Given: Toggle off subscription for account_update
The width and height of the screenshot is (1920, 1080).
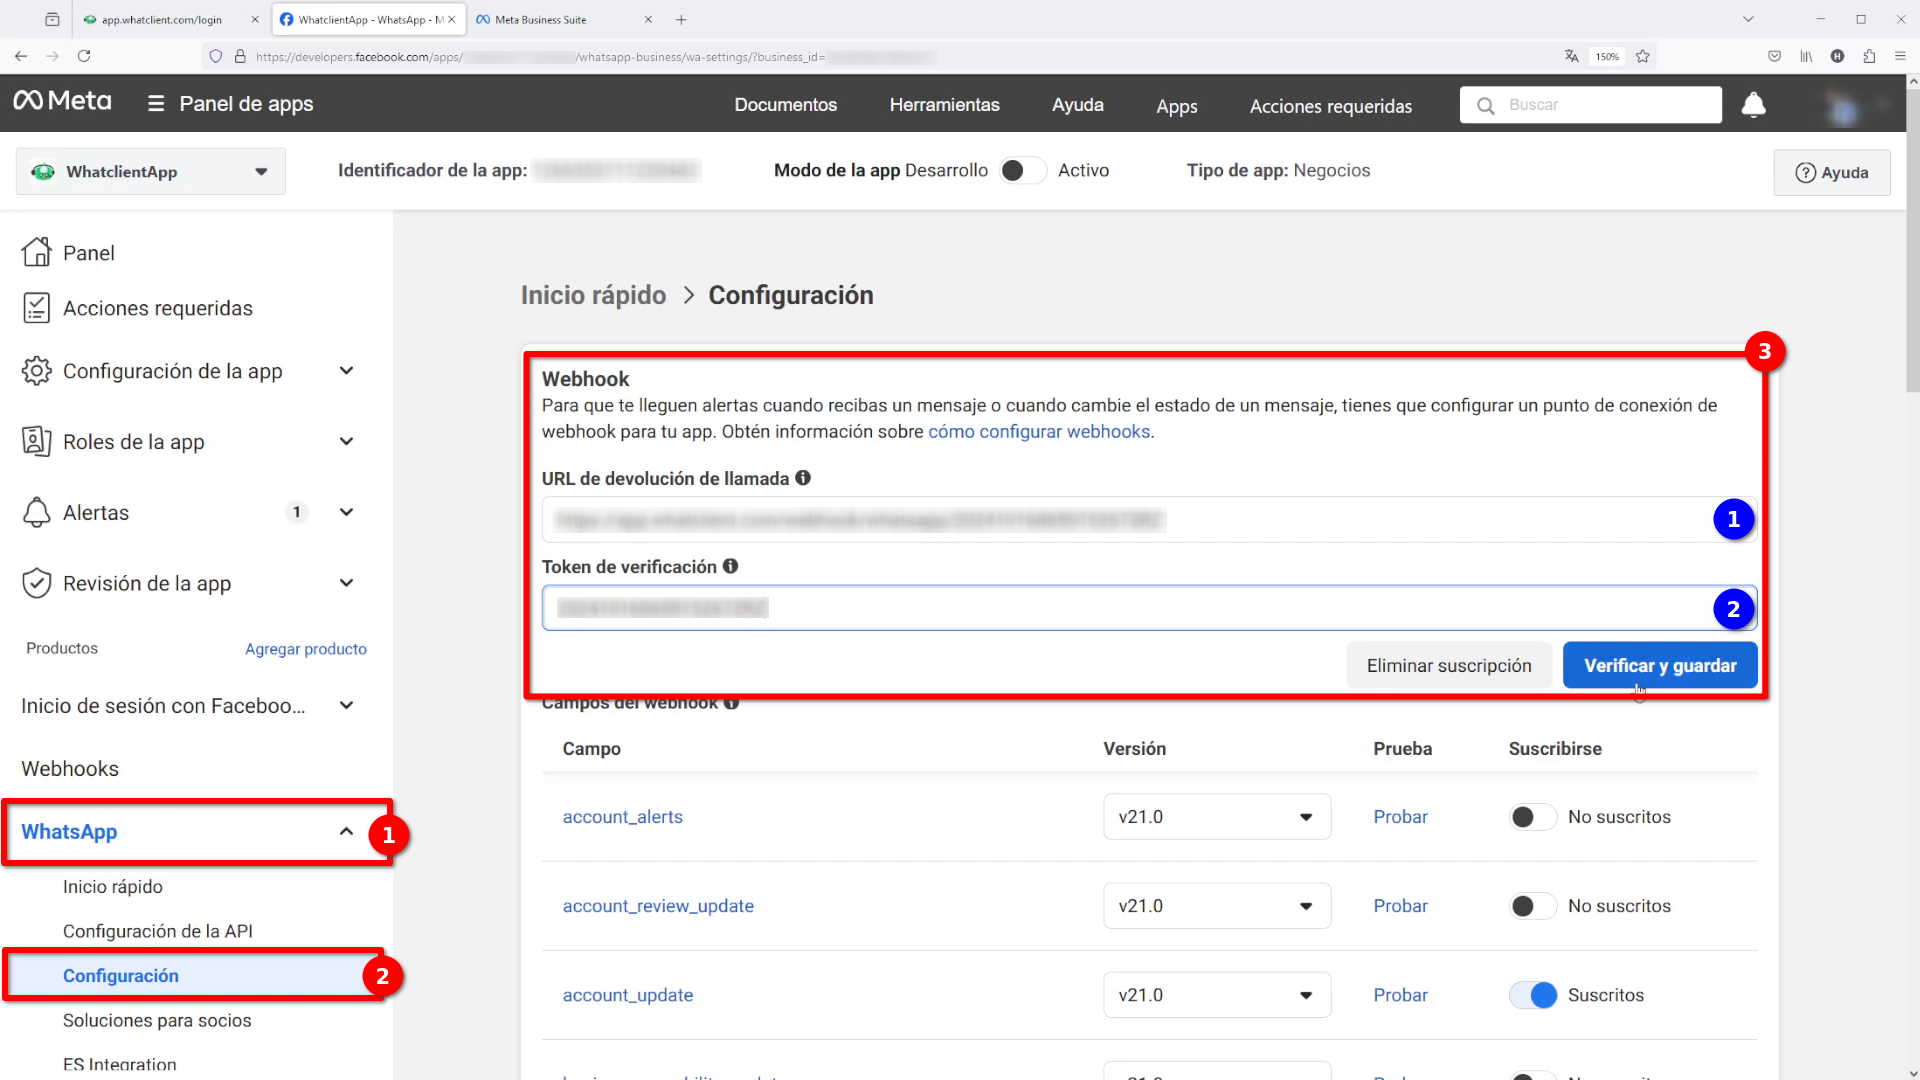Looking at the screenshot, I should (1533, 995).
